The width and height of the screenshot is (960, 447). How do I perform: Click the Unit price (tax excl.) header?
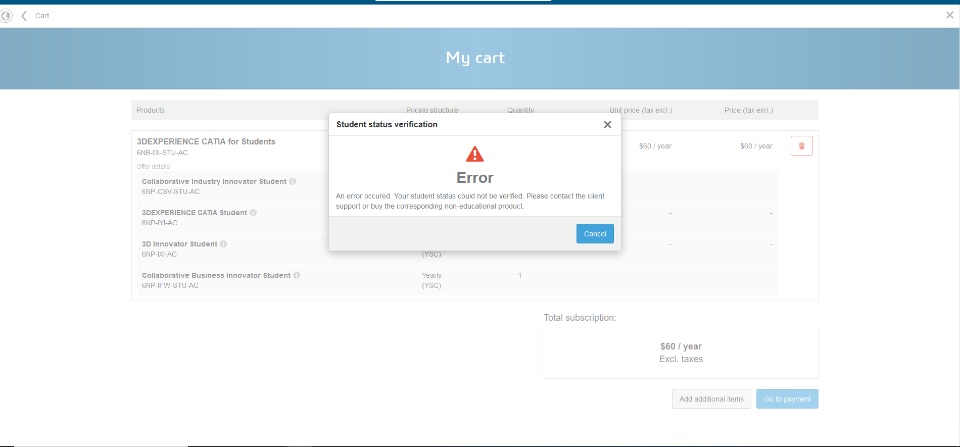[640, 110]
